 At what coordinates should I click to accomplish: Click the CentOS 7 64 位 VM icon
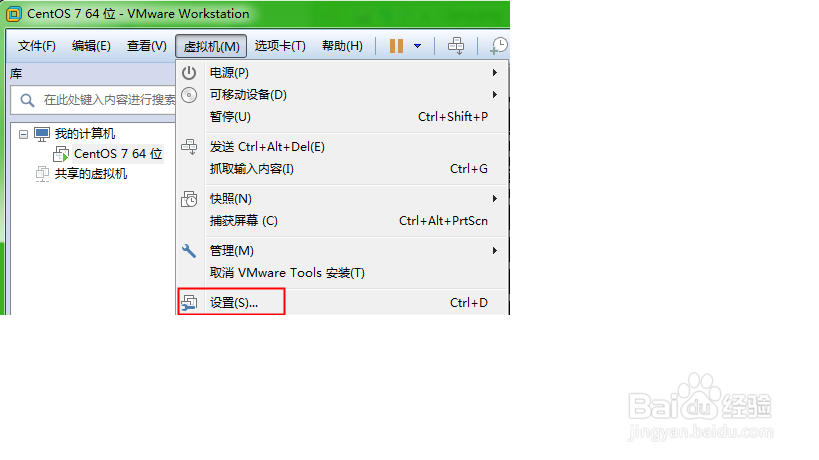[61, 154]
